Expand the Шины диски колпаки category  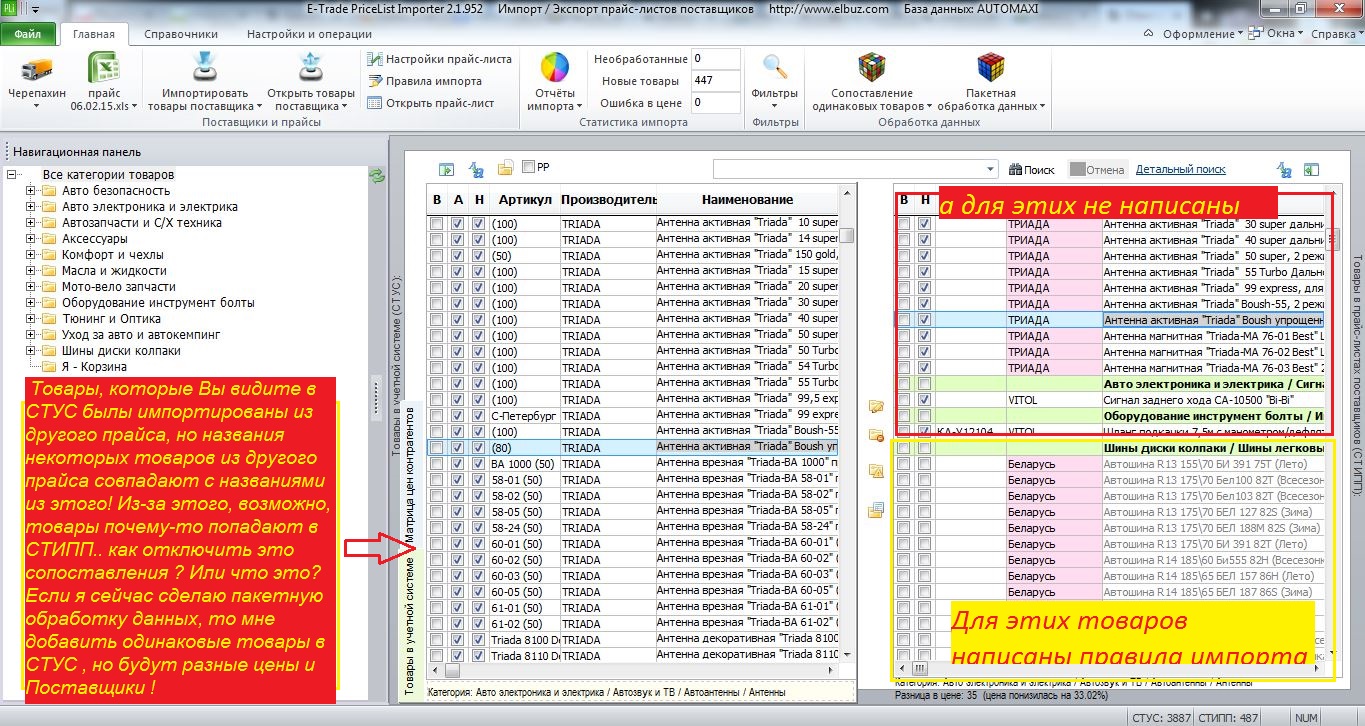coord(31,351)
